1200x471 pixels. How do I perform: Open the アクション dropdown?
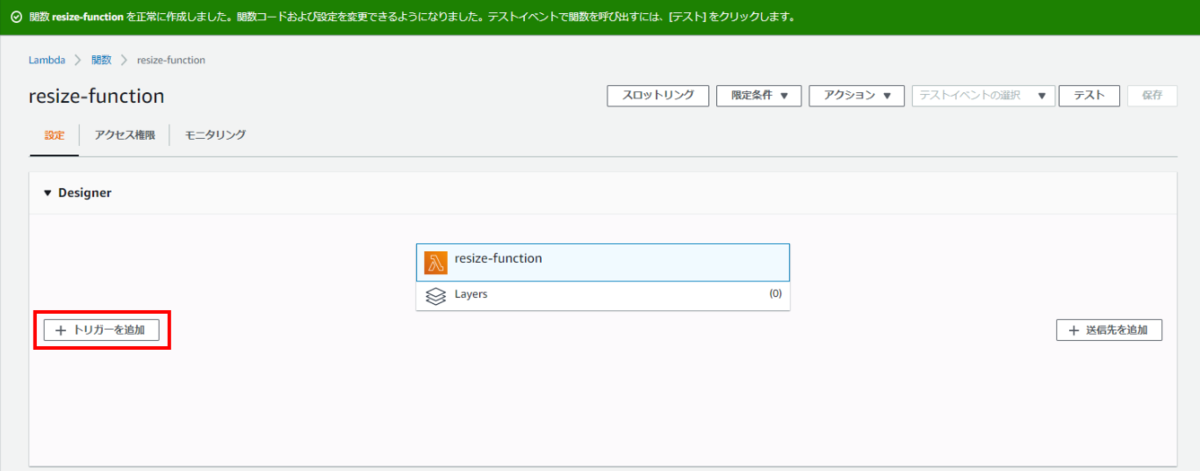pyautogui.click(x=856, y=95)
